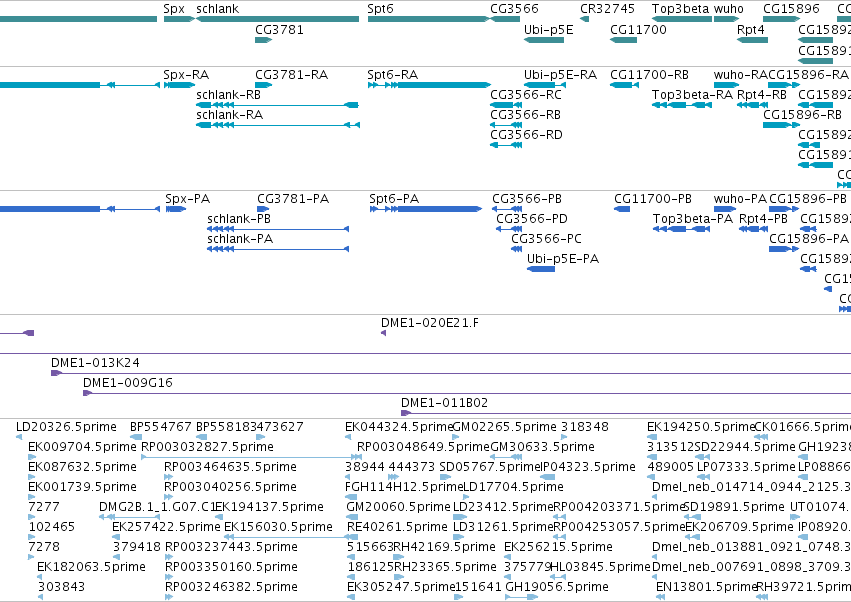Click the RP003464635.5prime EST label
This screenshot has height=602, width=851.
(230, 467)
